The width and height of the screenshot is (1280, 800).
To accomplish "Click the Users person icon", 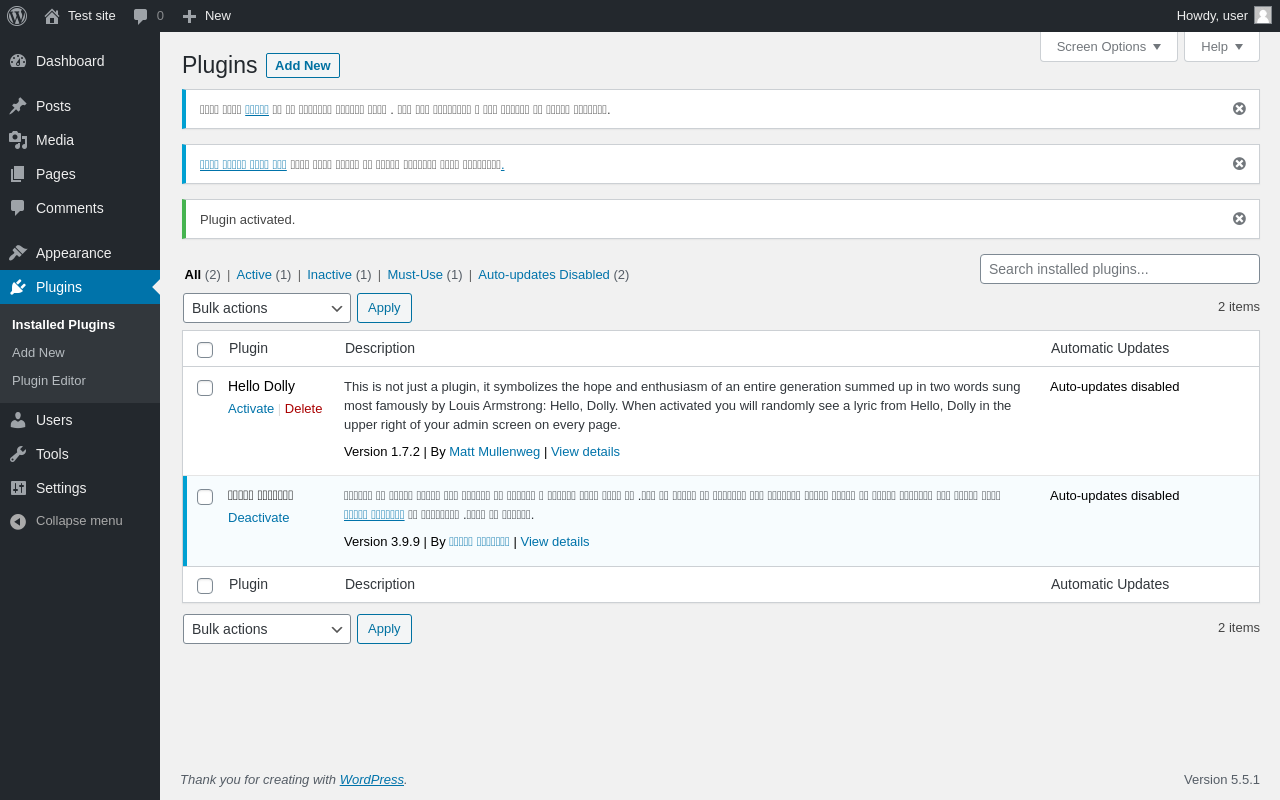I will pyautogui.click(x=18, y=420).
